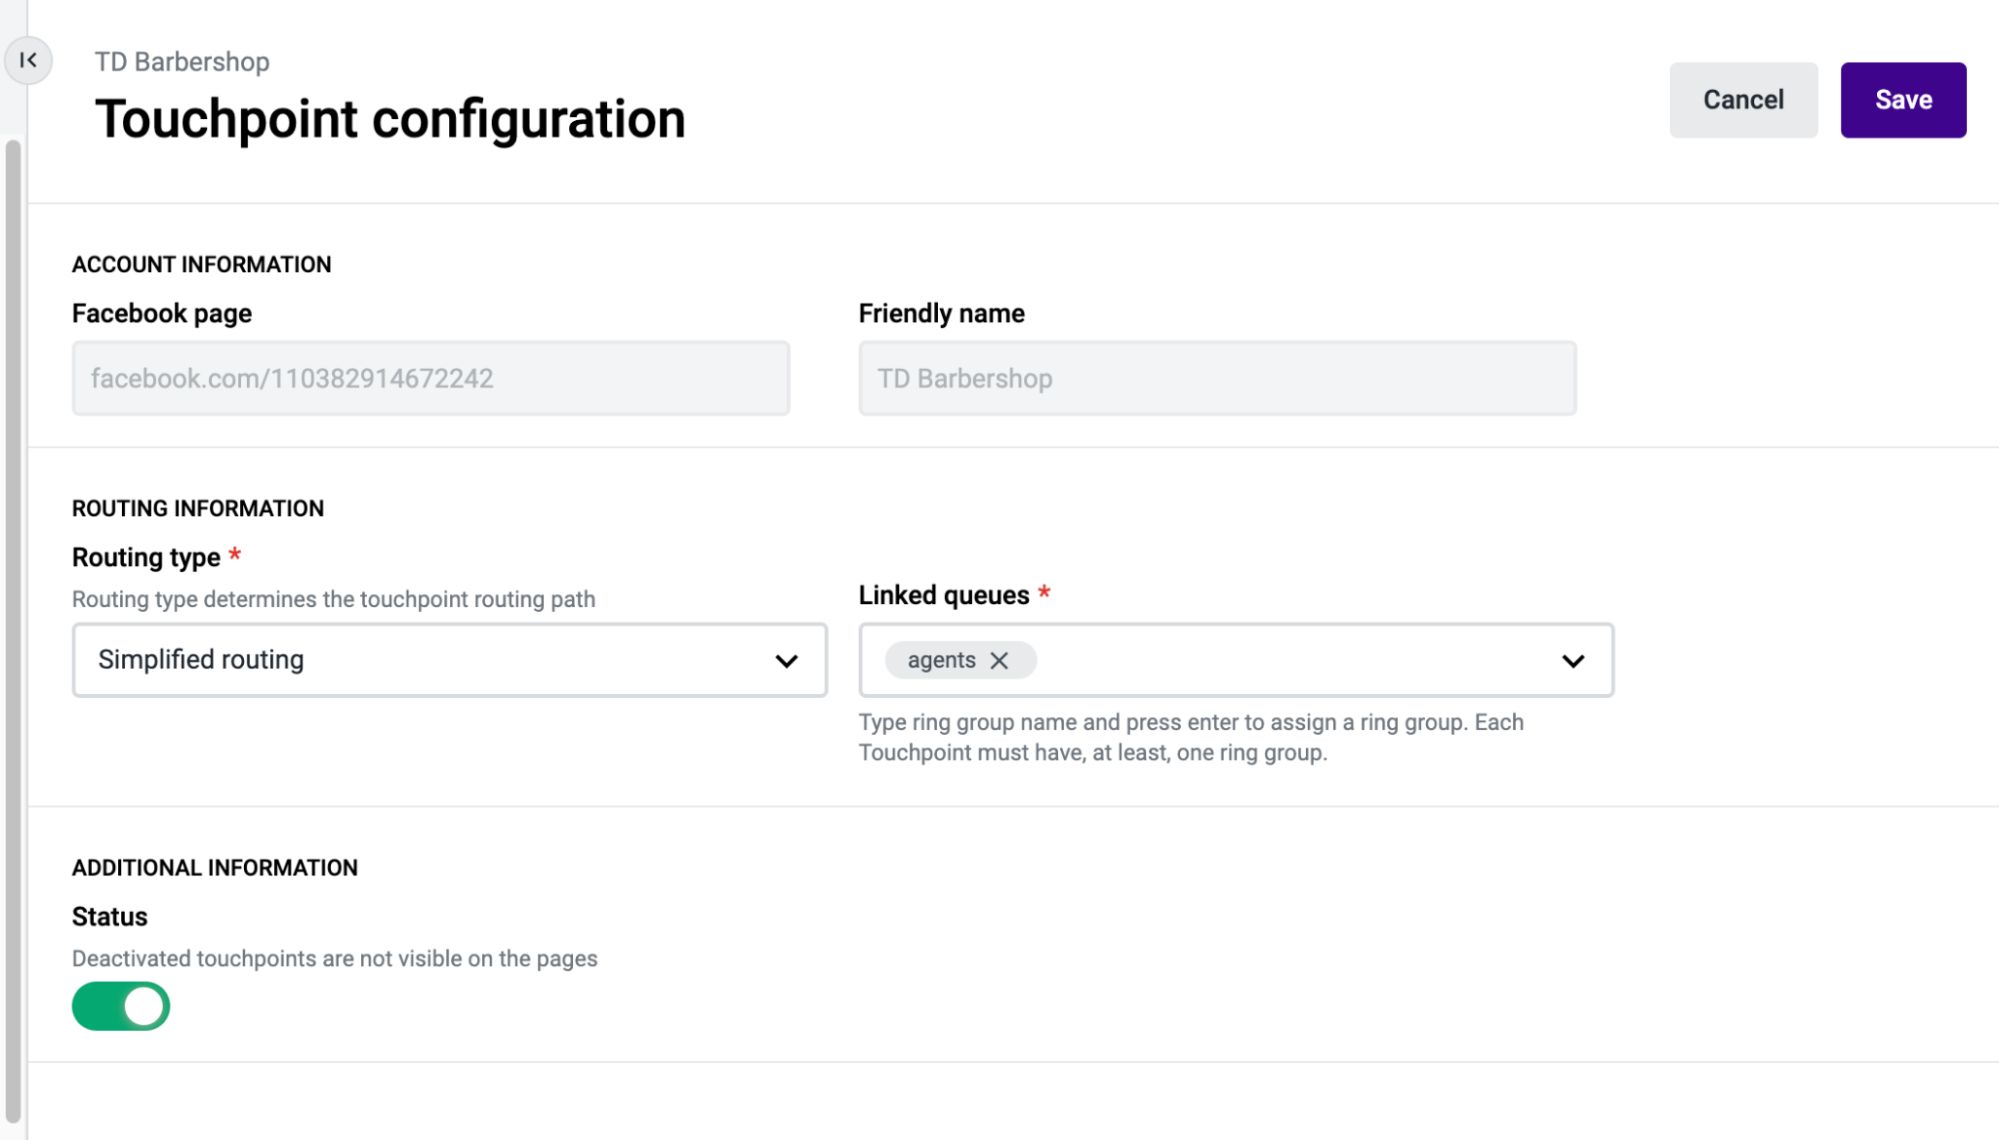Click the Friendly name text field

point(1217,378)
